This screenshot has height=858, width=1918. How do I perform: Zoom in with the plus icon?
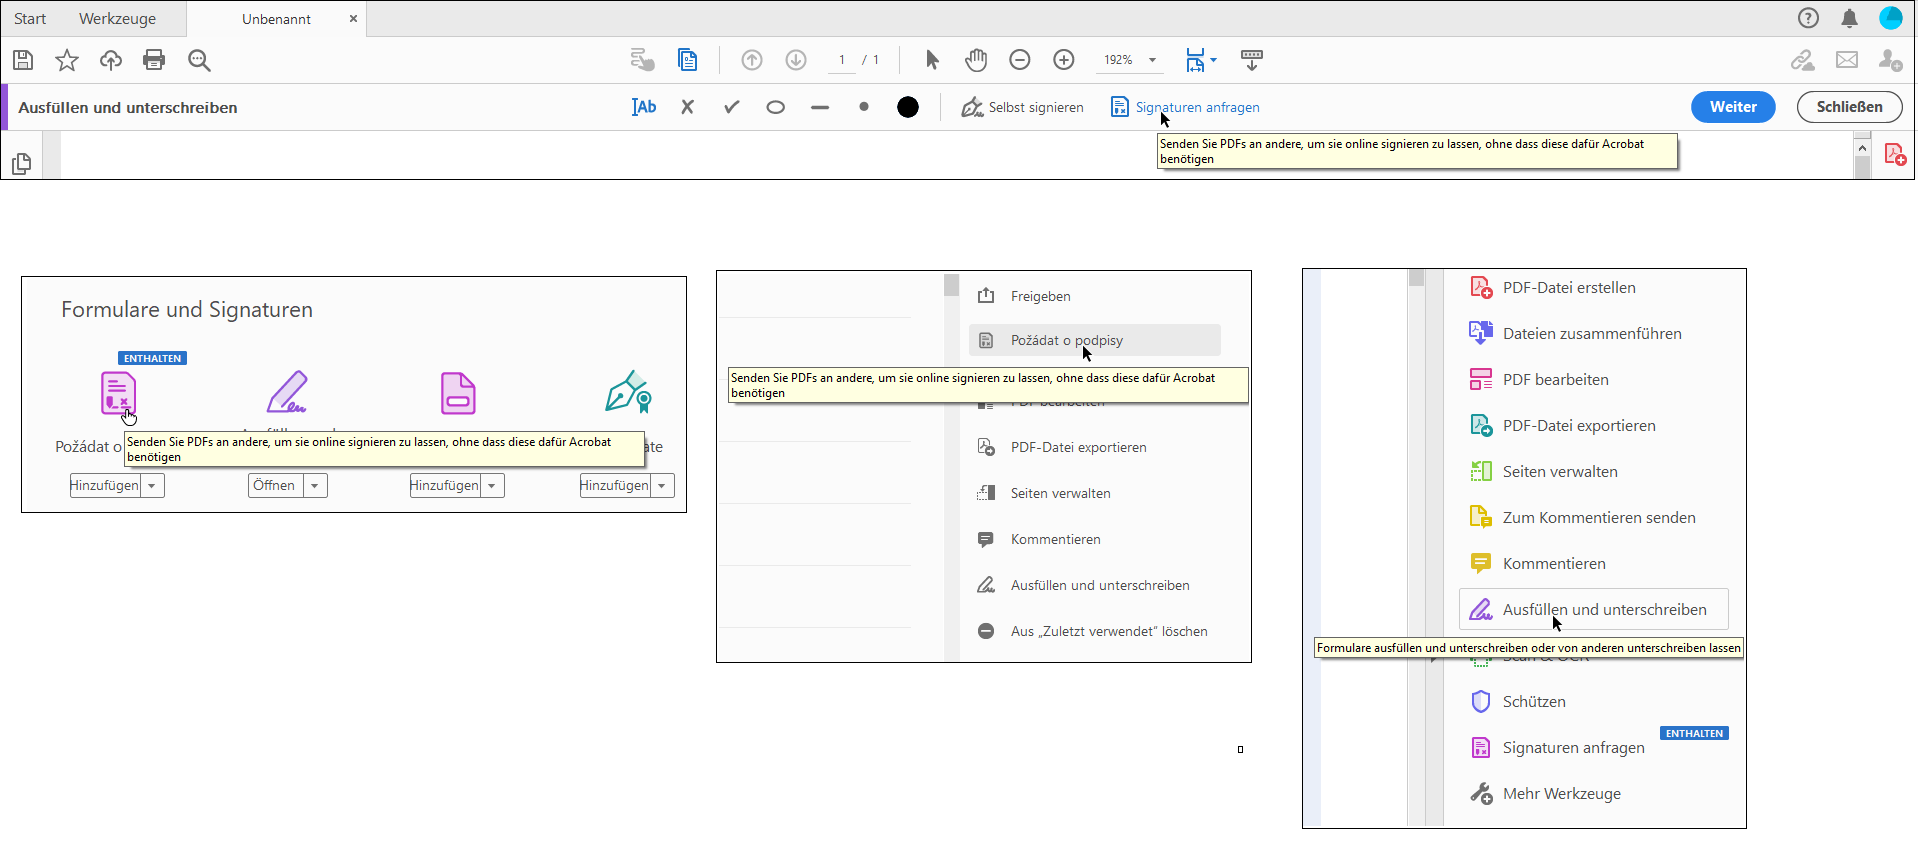(x=1064, y=60)
